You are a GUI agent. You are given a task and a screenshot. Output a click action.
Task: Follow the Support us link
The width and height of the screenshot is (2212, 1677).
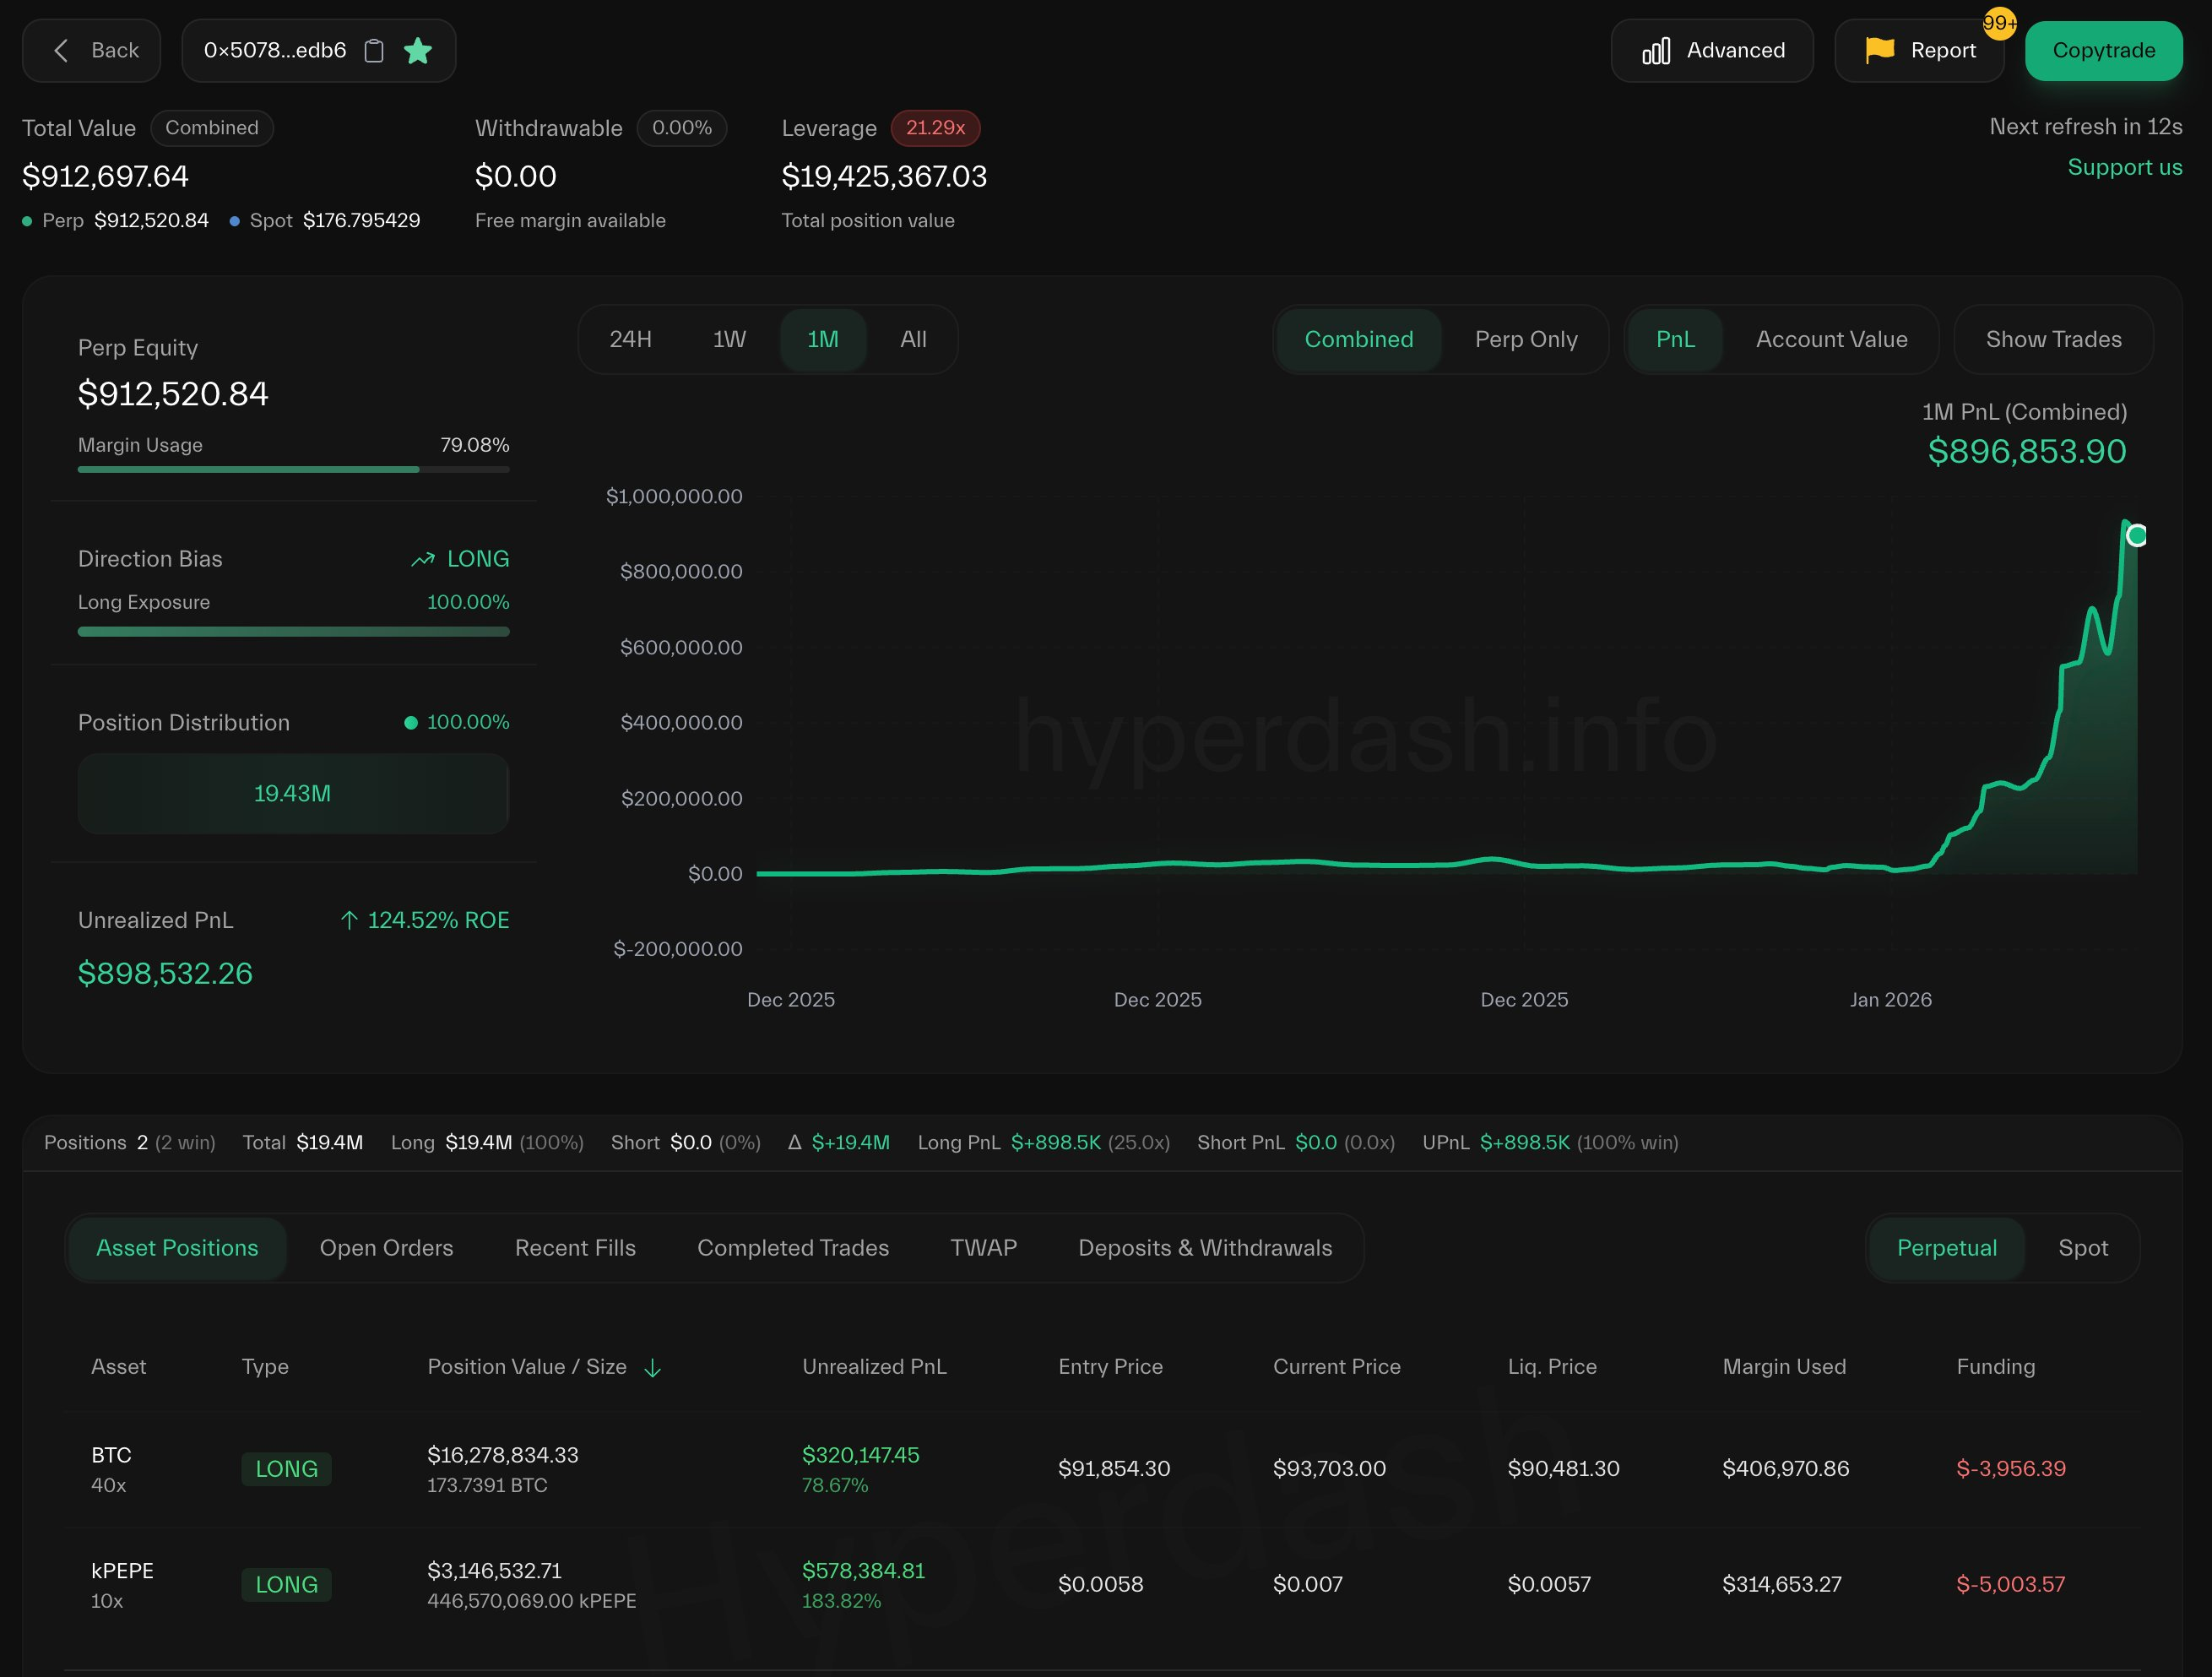coord(2124,168)
